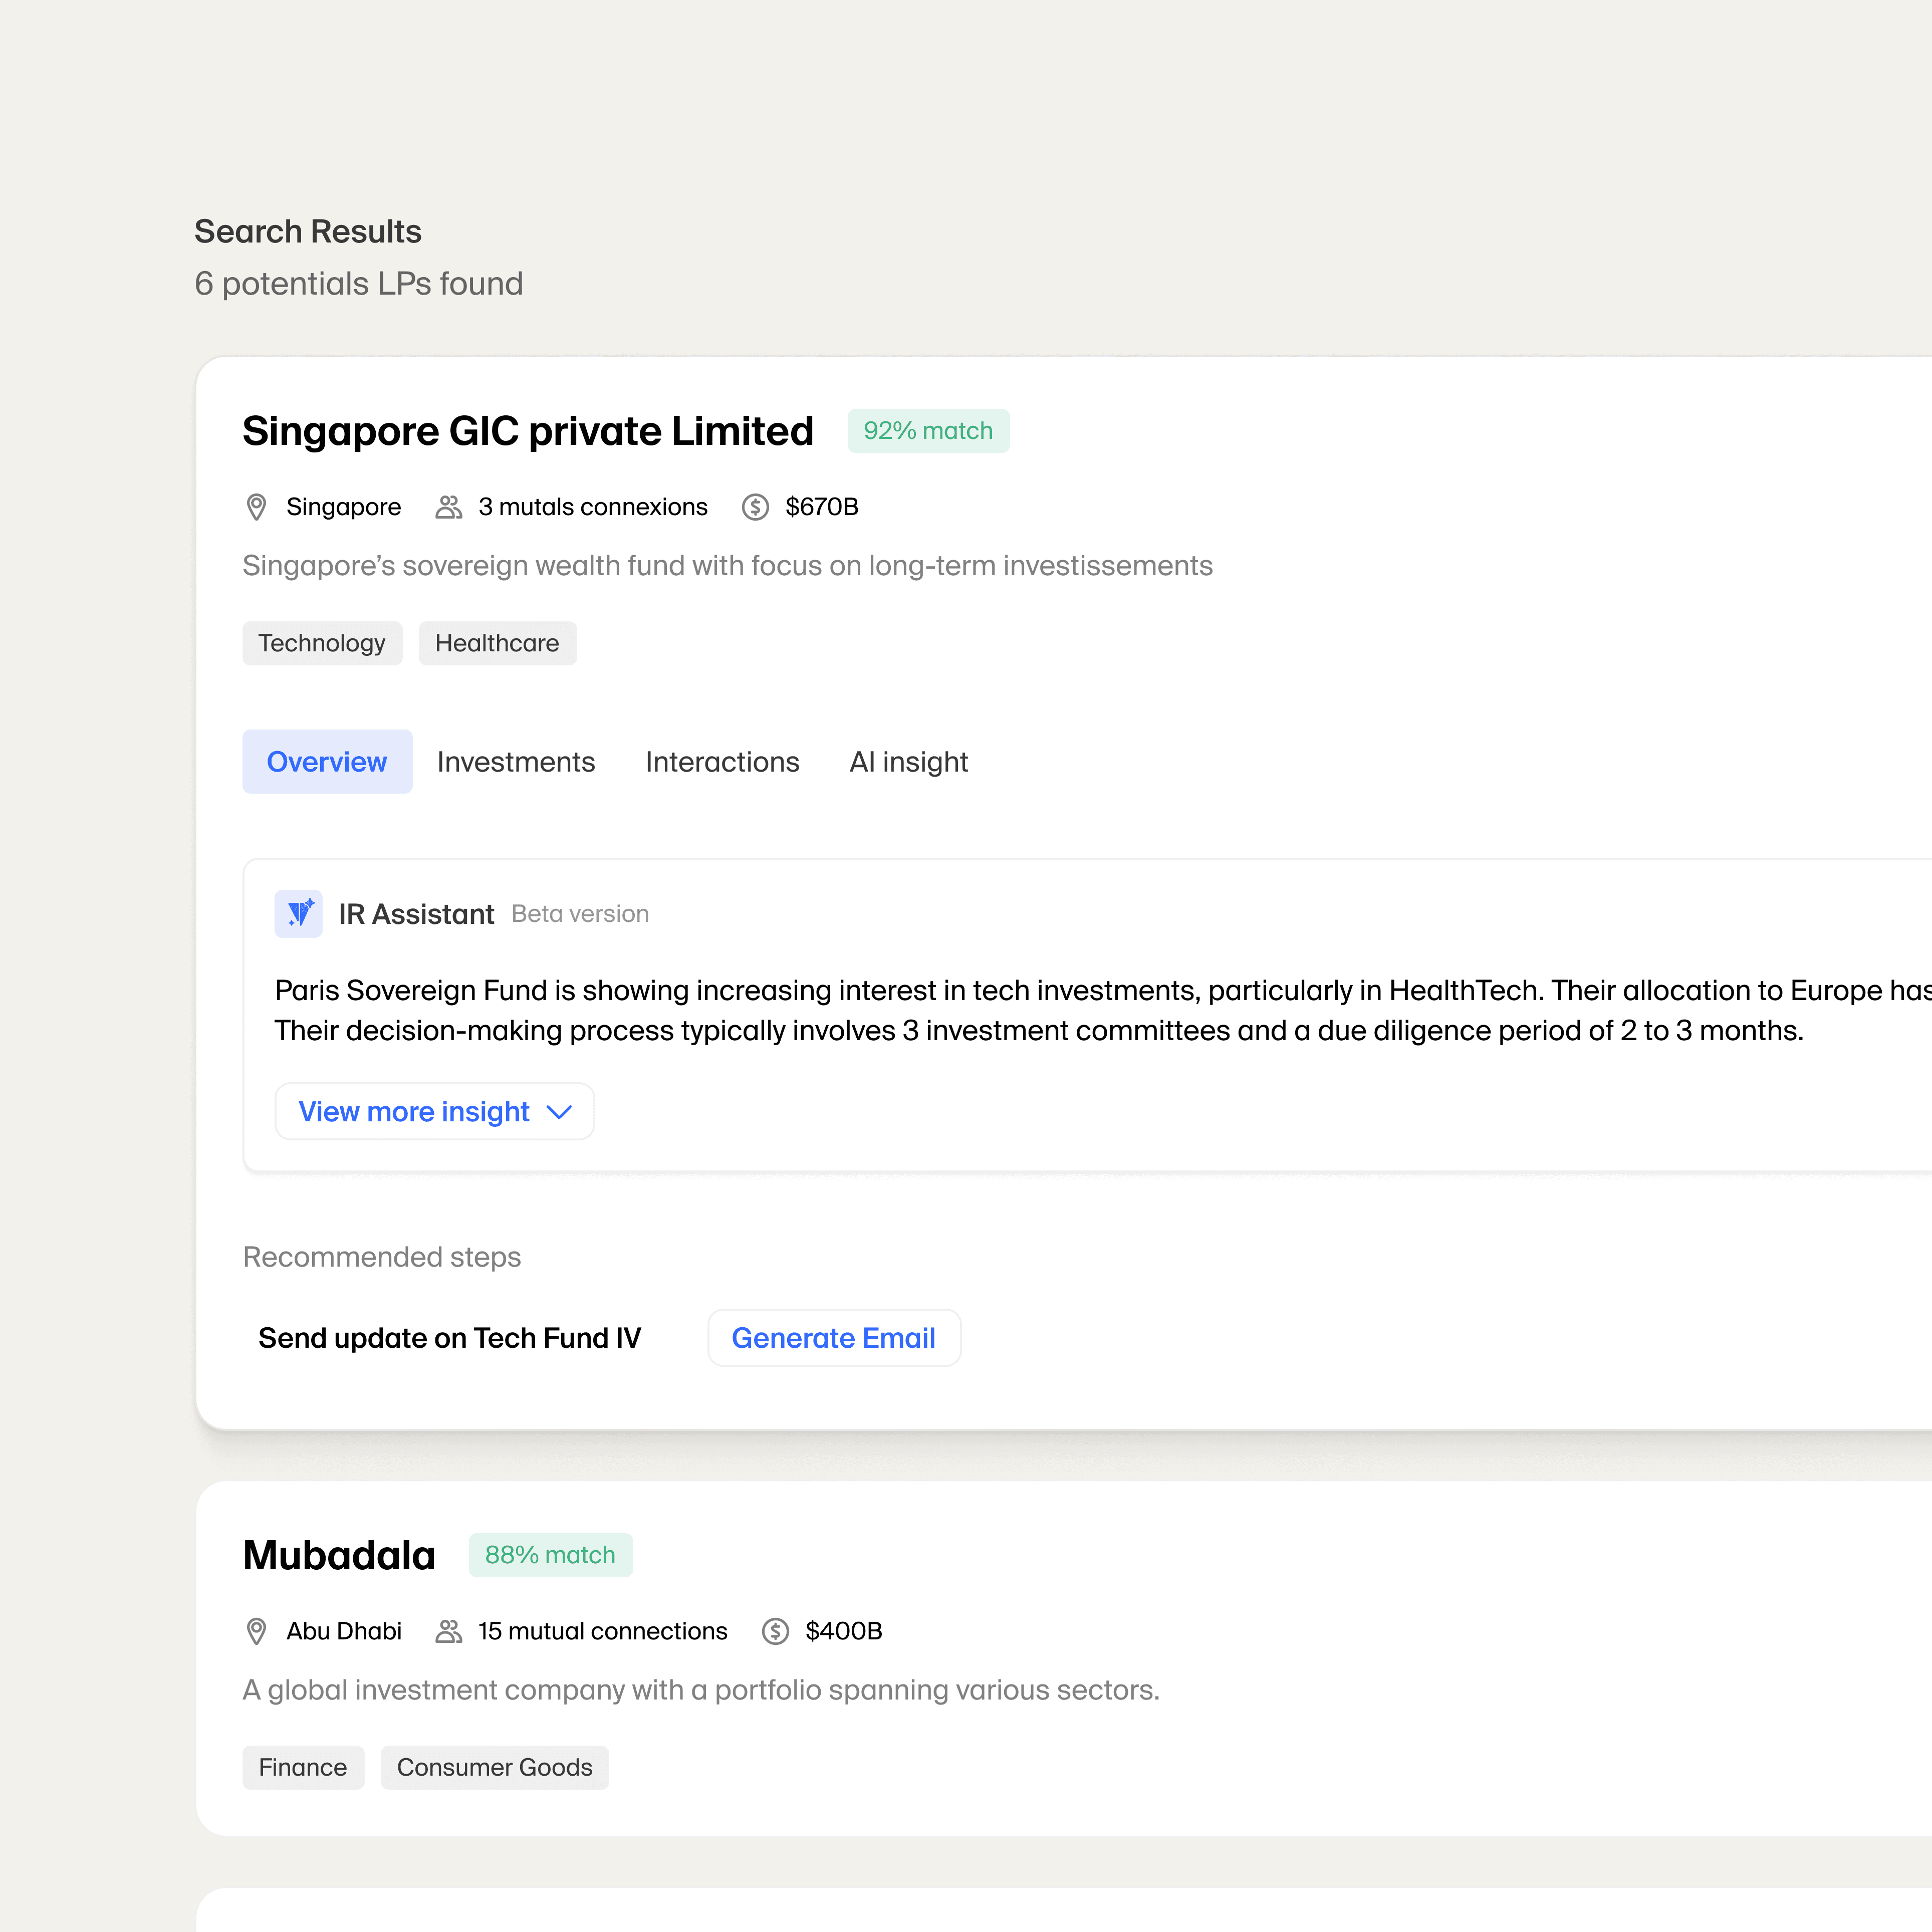Image resolution: width=1932 pixels, height=1932 pixels.
Task: Click the $400B asset value
Action: (x=844, y=1631)
